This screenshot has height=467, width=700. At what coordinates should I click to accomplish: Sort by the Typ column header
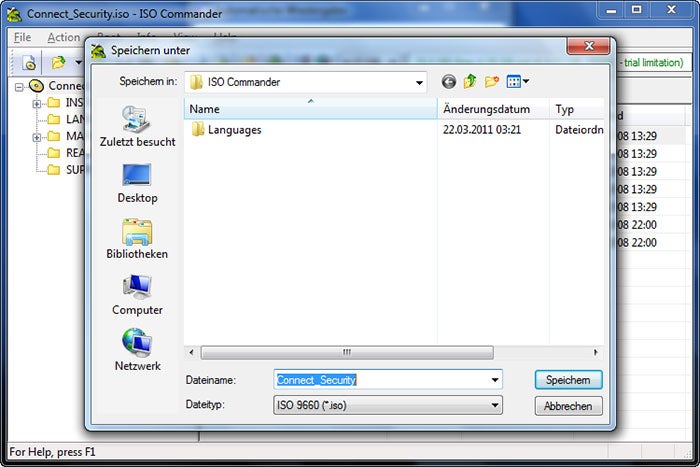click(577, 109)
